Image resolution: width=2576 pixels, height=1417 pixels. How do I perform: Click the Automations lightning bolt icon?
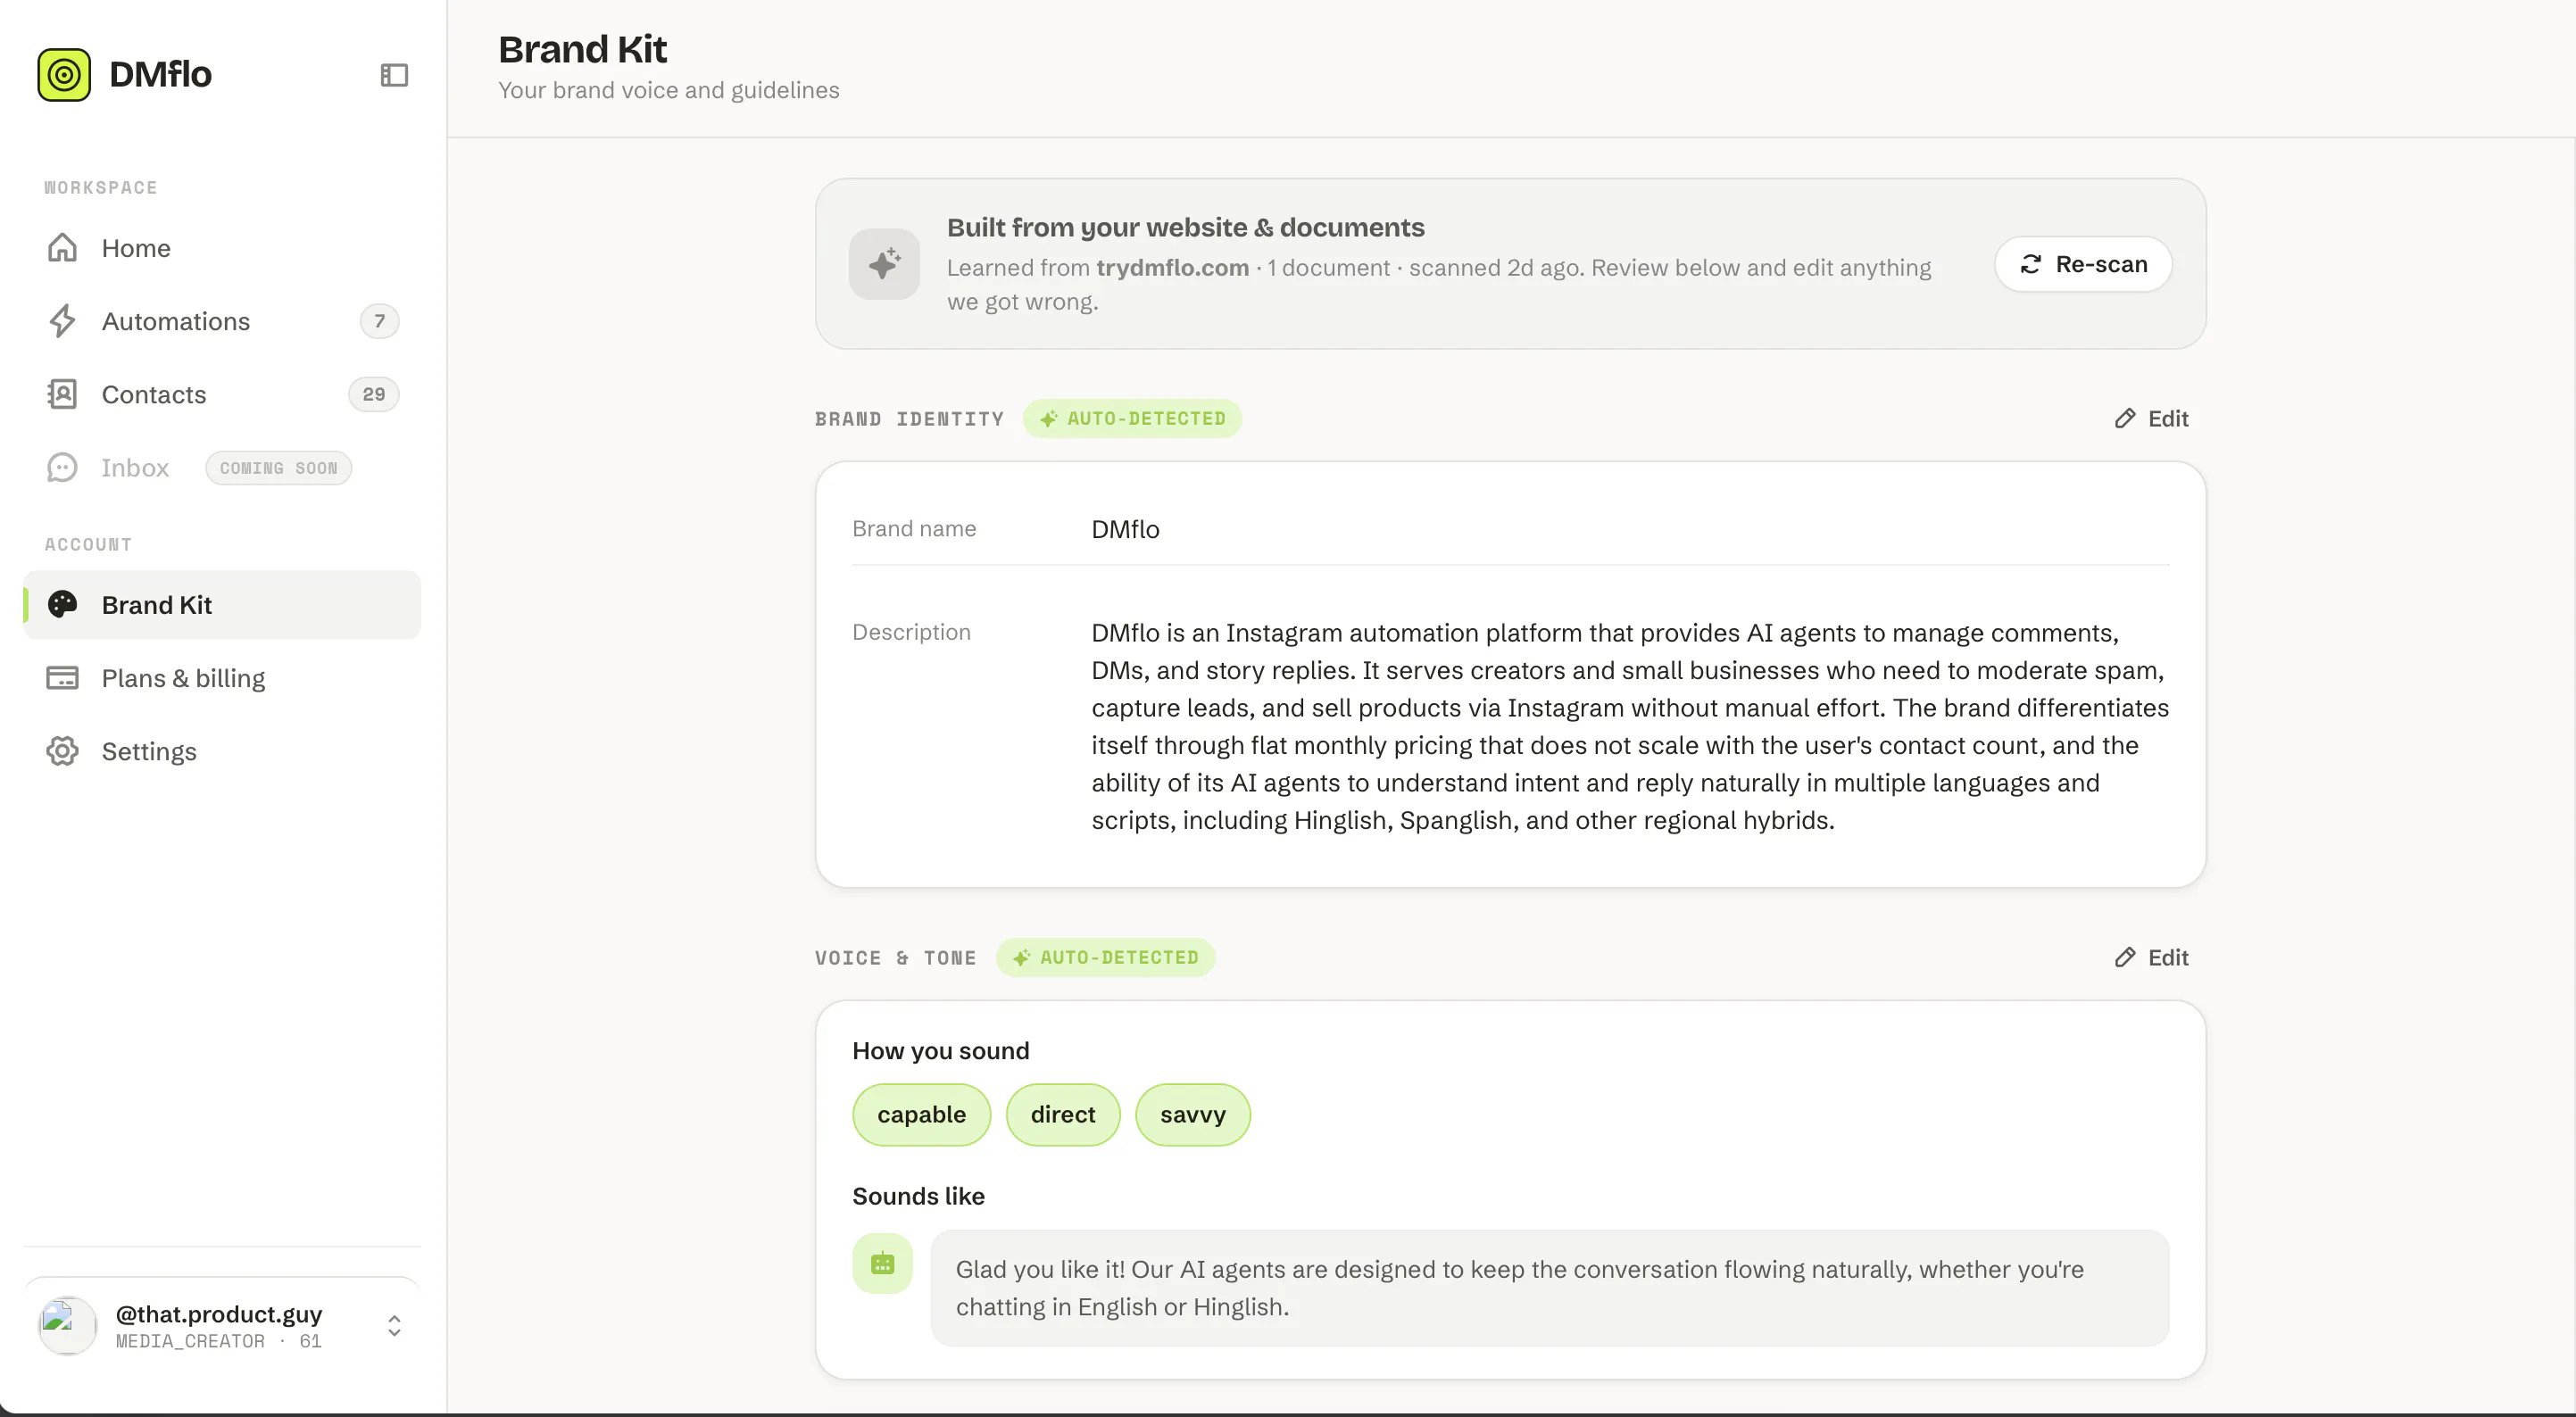coord(62,321)
